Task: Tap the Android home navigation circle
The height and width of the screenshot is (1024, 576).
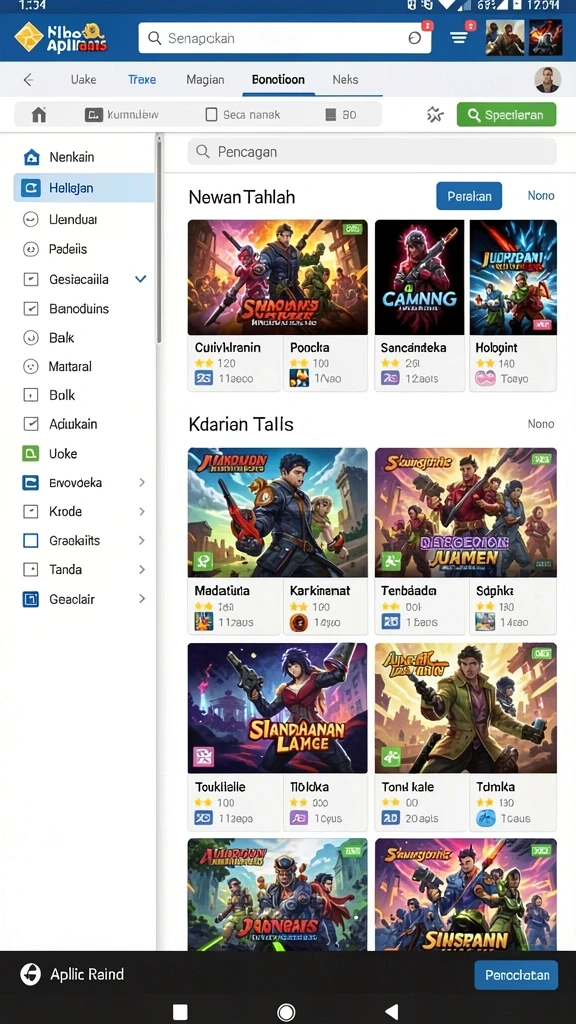Action: 286,1012
